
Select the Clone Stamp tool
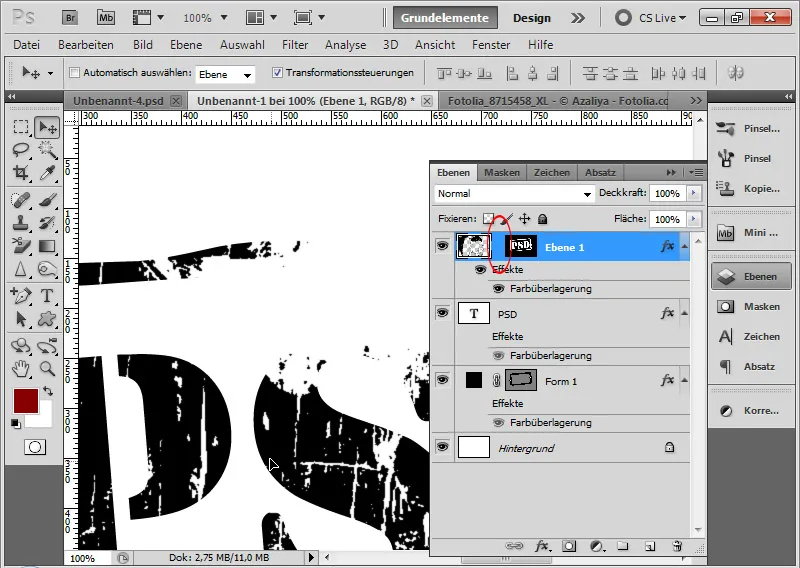pos(21,223)
